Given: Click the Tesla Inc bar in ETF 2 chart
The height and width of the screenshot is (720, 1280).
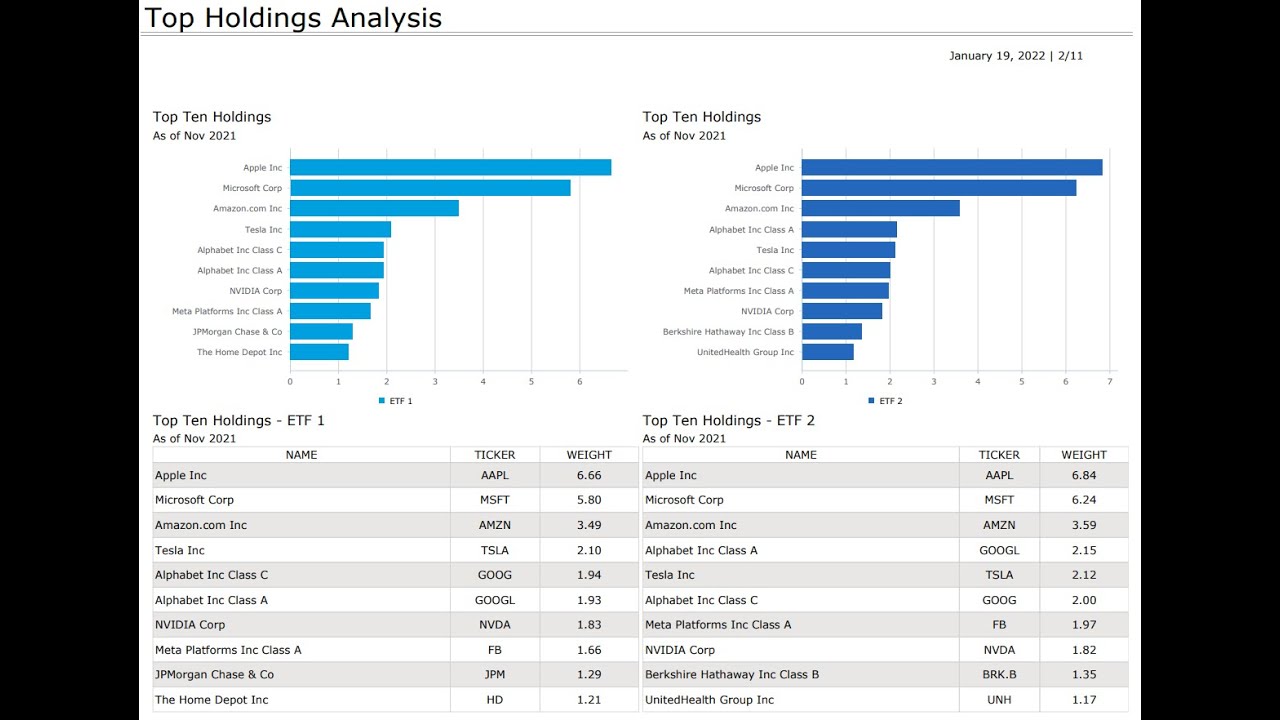Looking at the screenshot, I should tap(848, 250).
